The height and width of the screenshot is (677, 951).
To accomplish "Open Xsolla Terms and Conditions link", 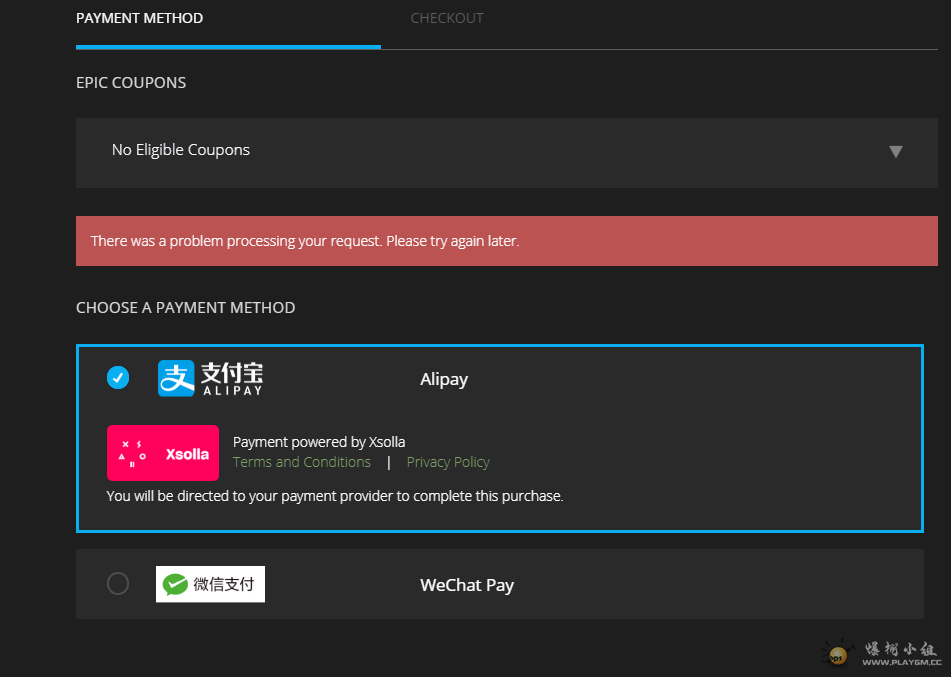I will (302, 462).
